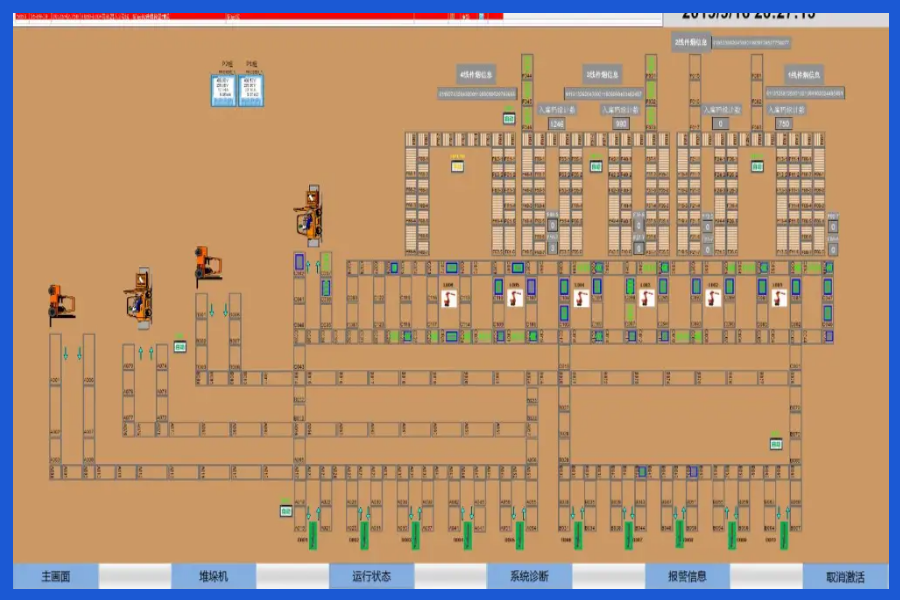Go to the 运行状态 tab
This screenshot has width=900, height=600.
tap(371, 577)
